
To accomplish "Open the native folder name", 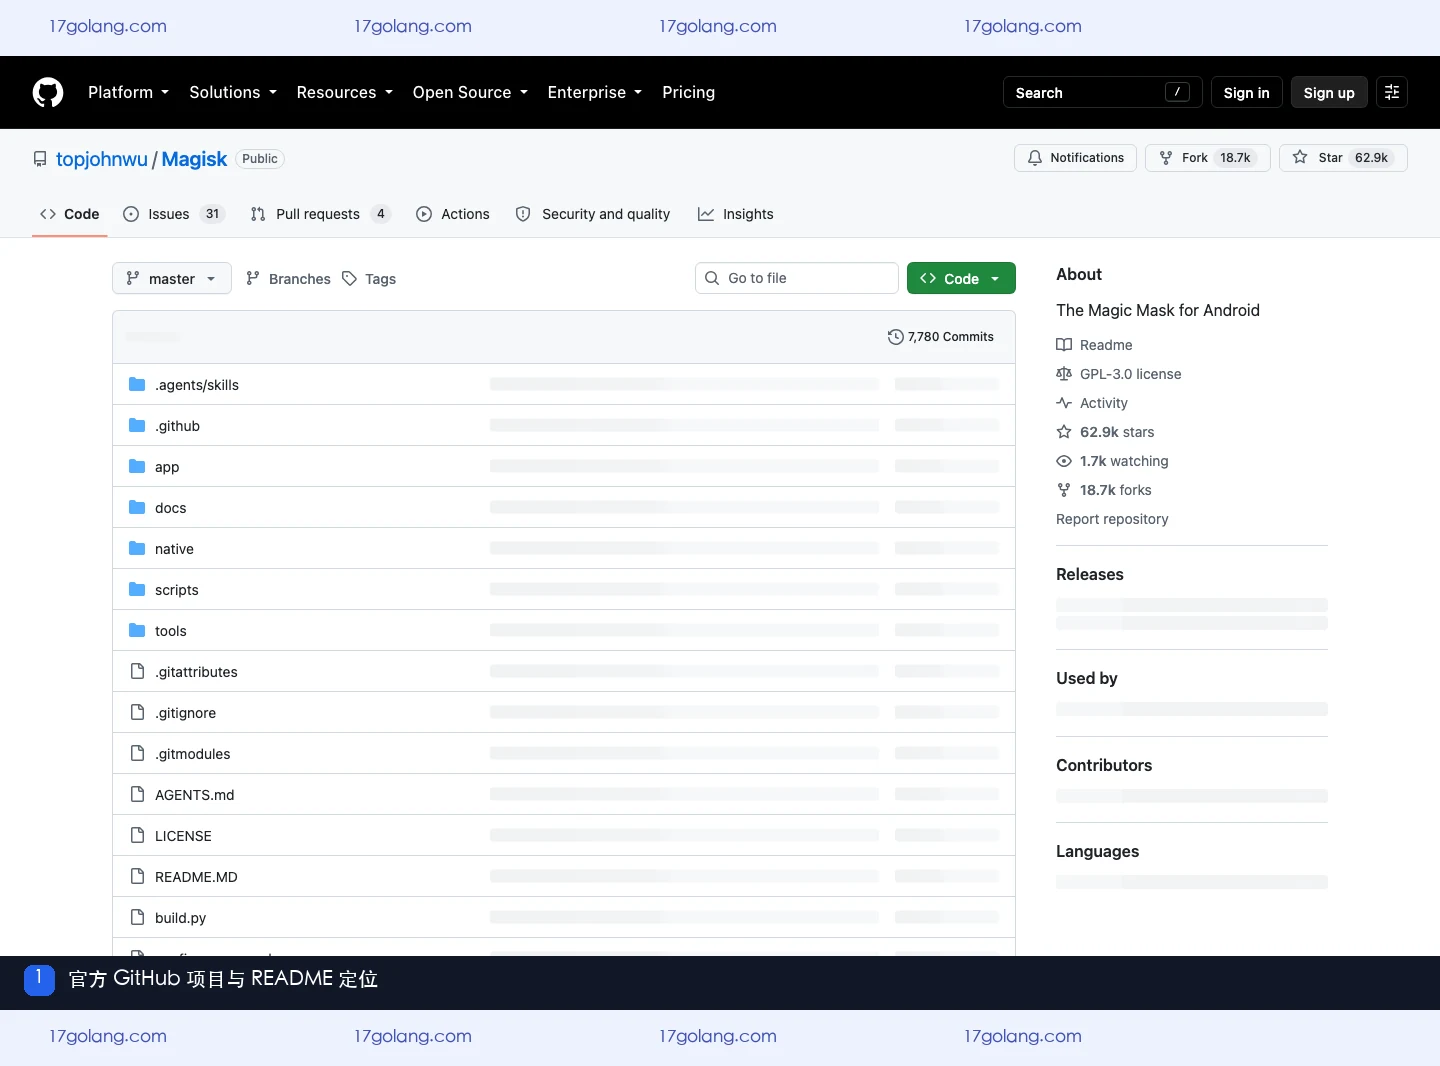I will 174,549.
